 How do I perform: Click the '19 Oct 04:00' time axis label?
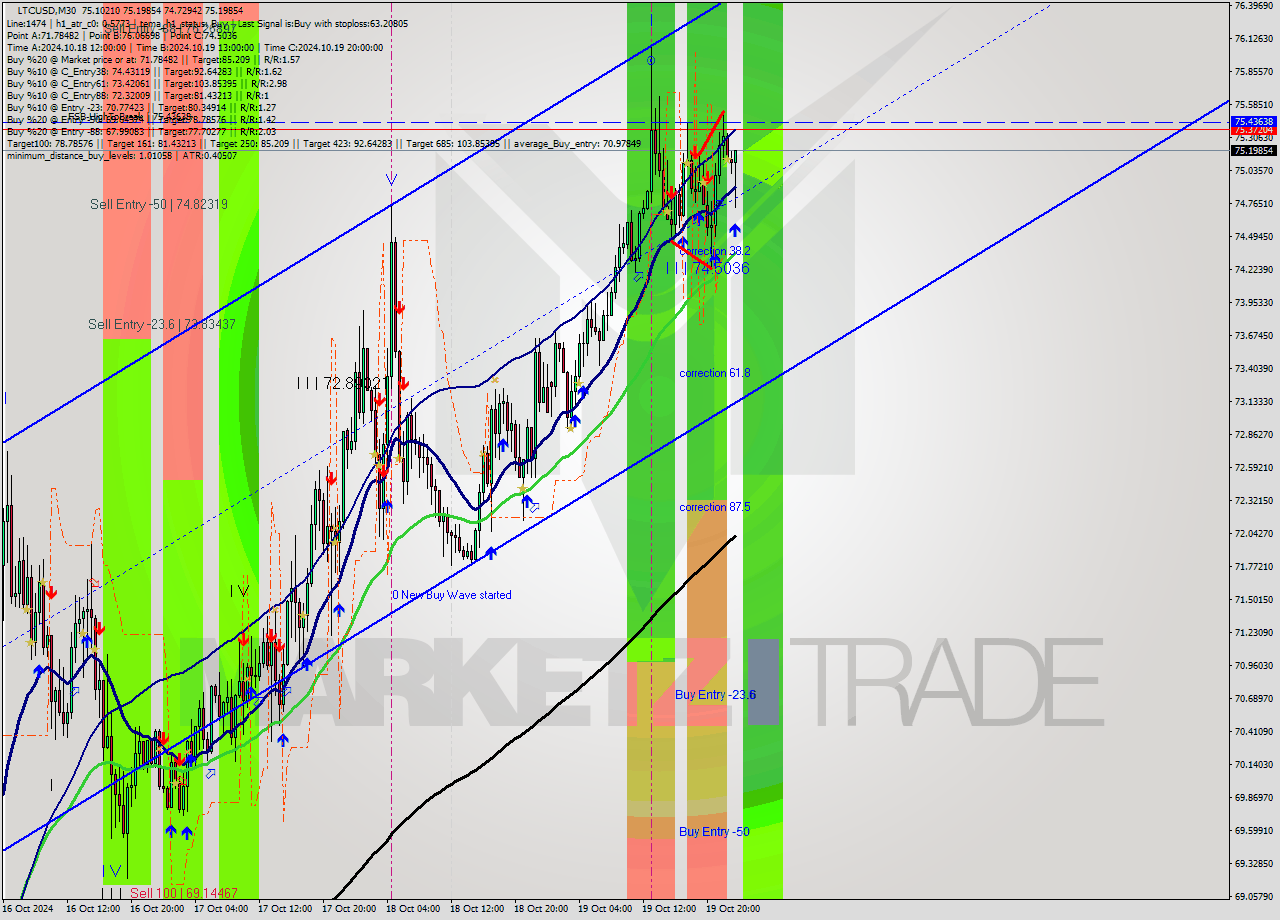(x=604, y=909)
